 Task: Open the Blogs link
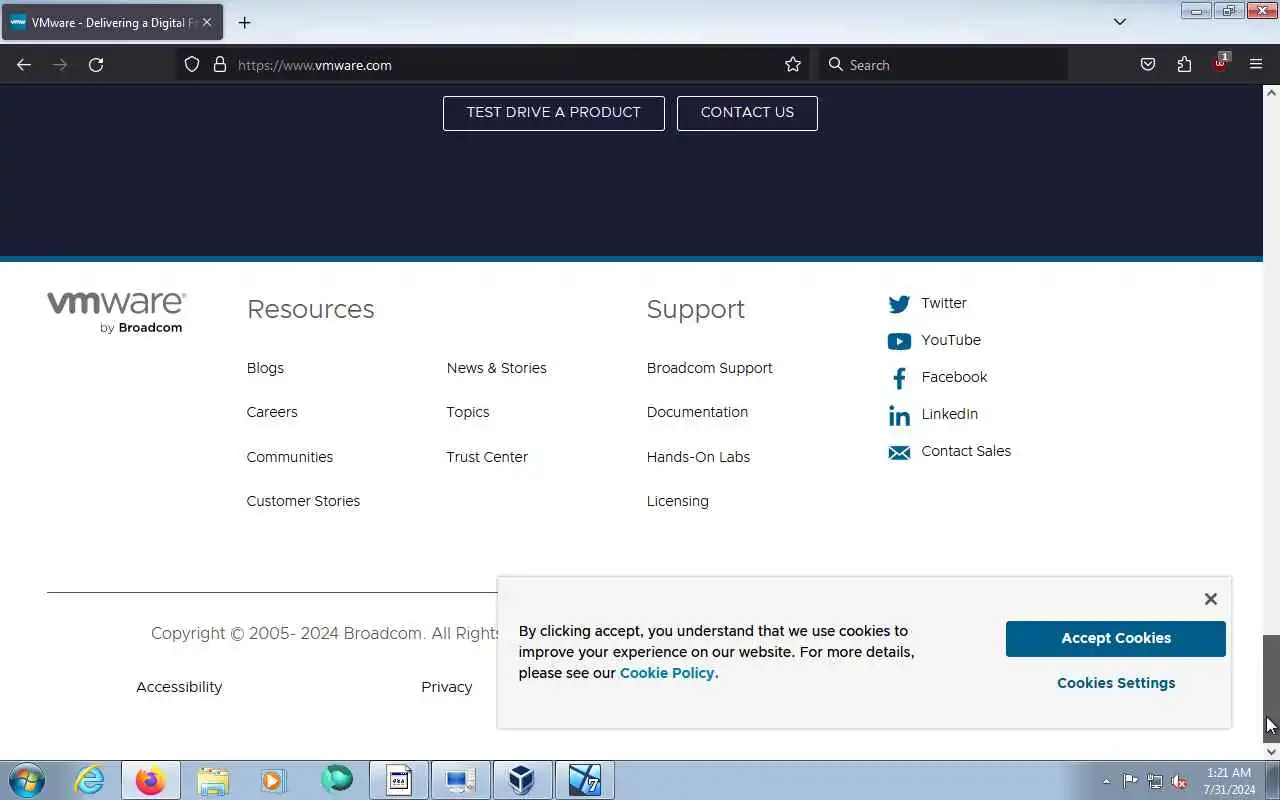click(265, 368)
